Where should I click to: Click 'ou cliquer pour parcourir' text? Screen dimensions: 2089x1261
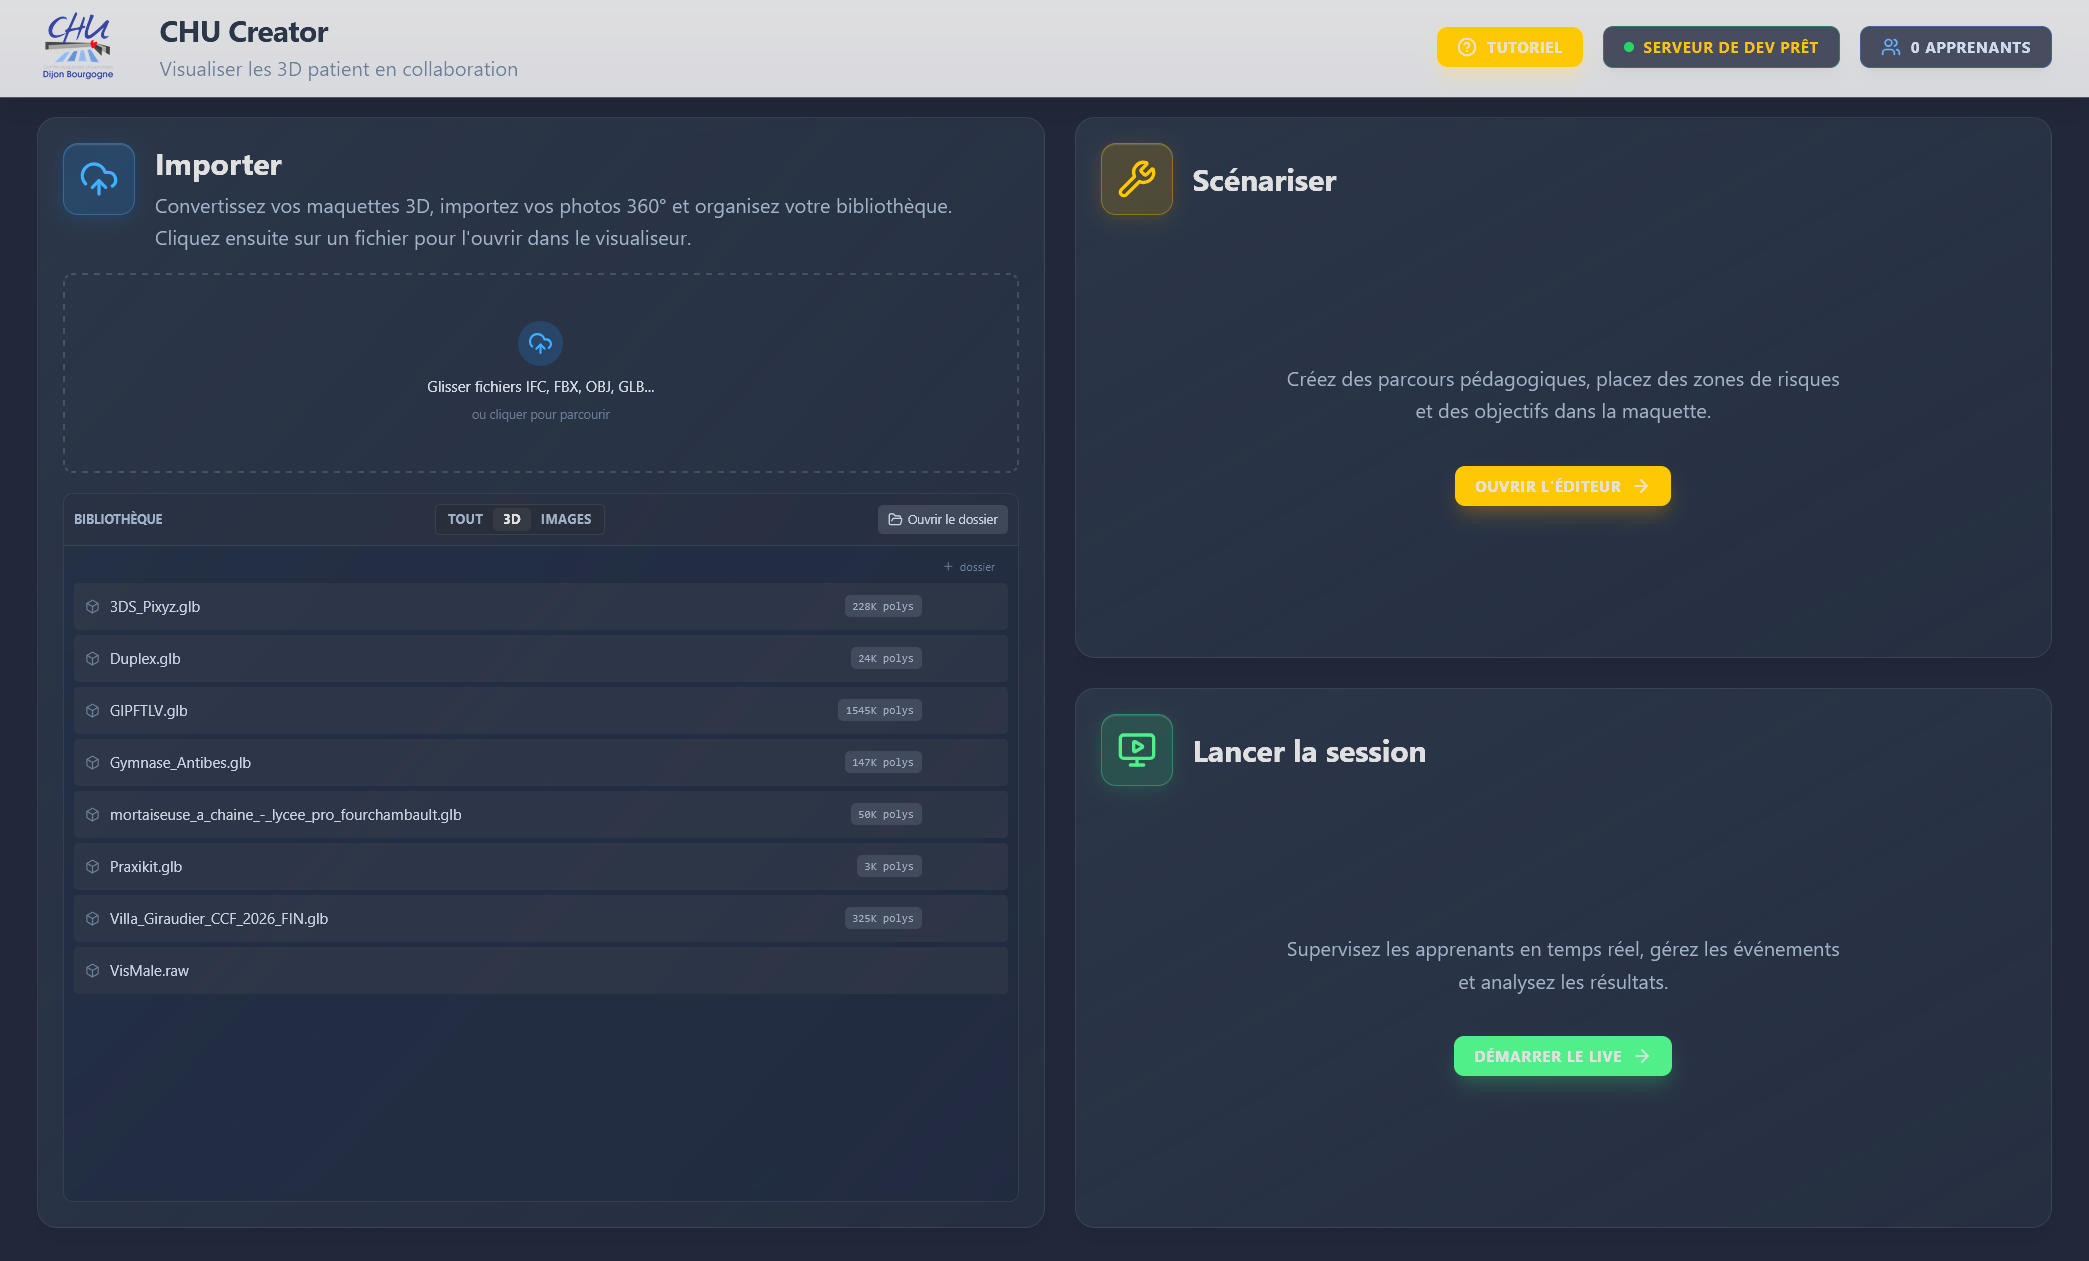[x=541, y=415]
